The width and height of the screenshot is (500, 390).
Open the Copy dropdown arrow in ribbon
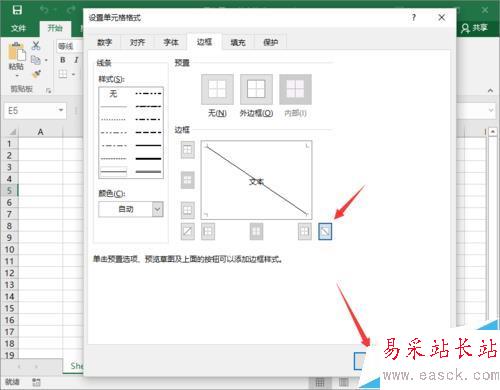[x=46, y=60]
